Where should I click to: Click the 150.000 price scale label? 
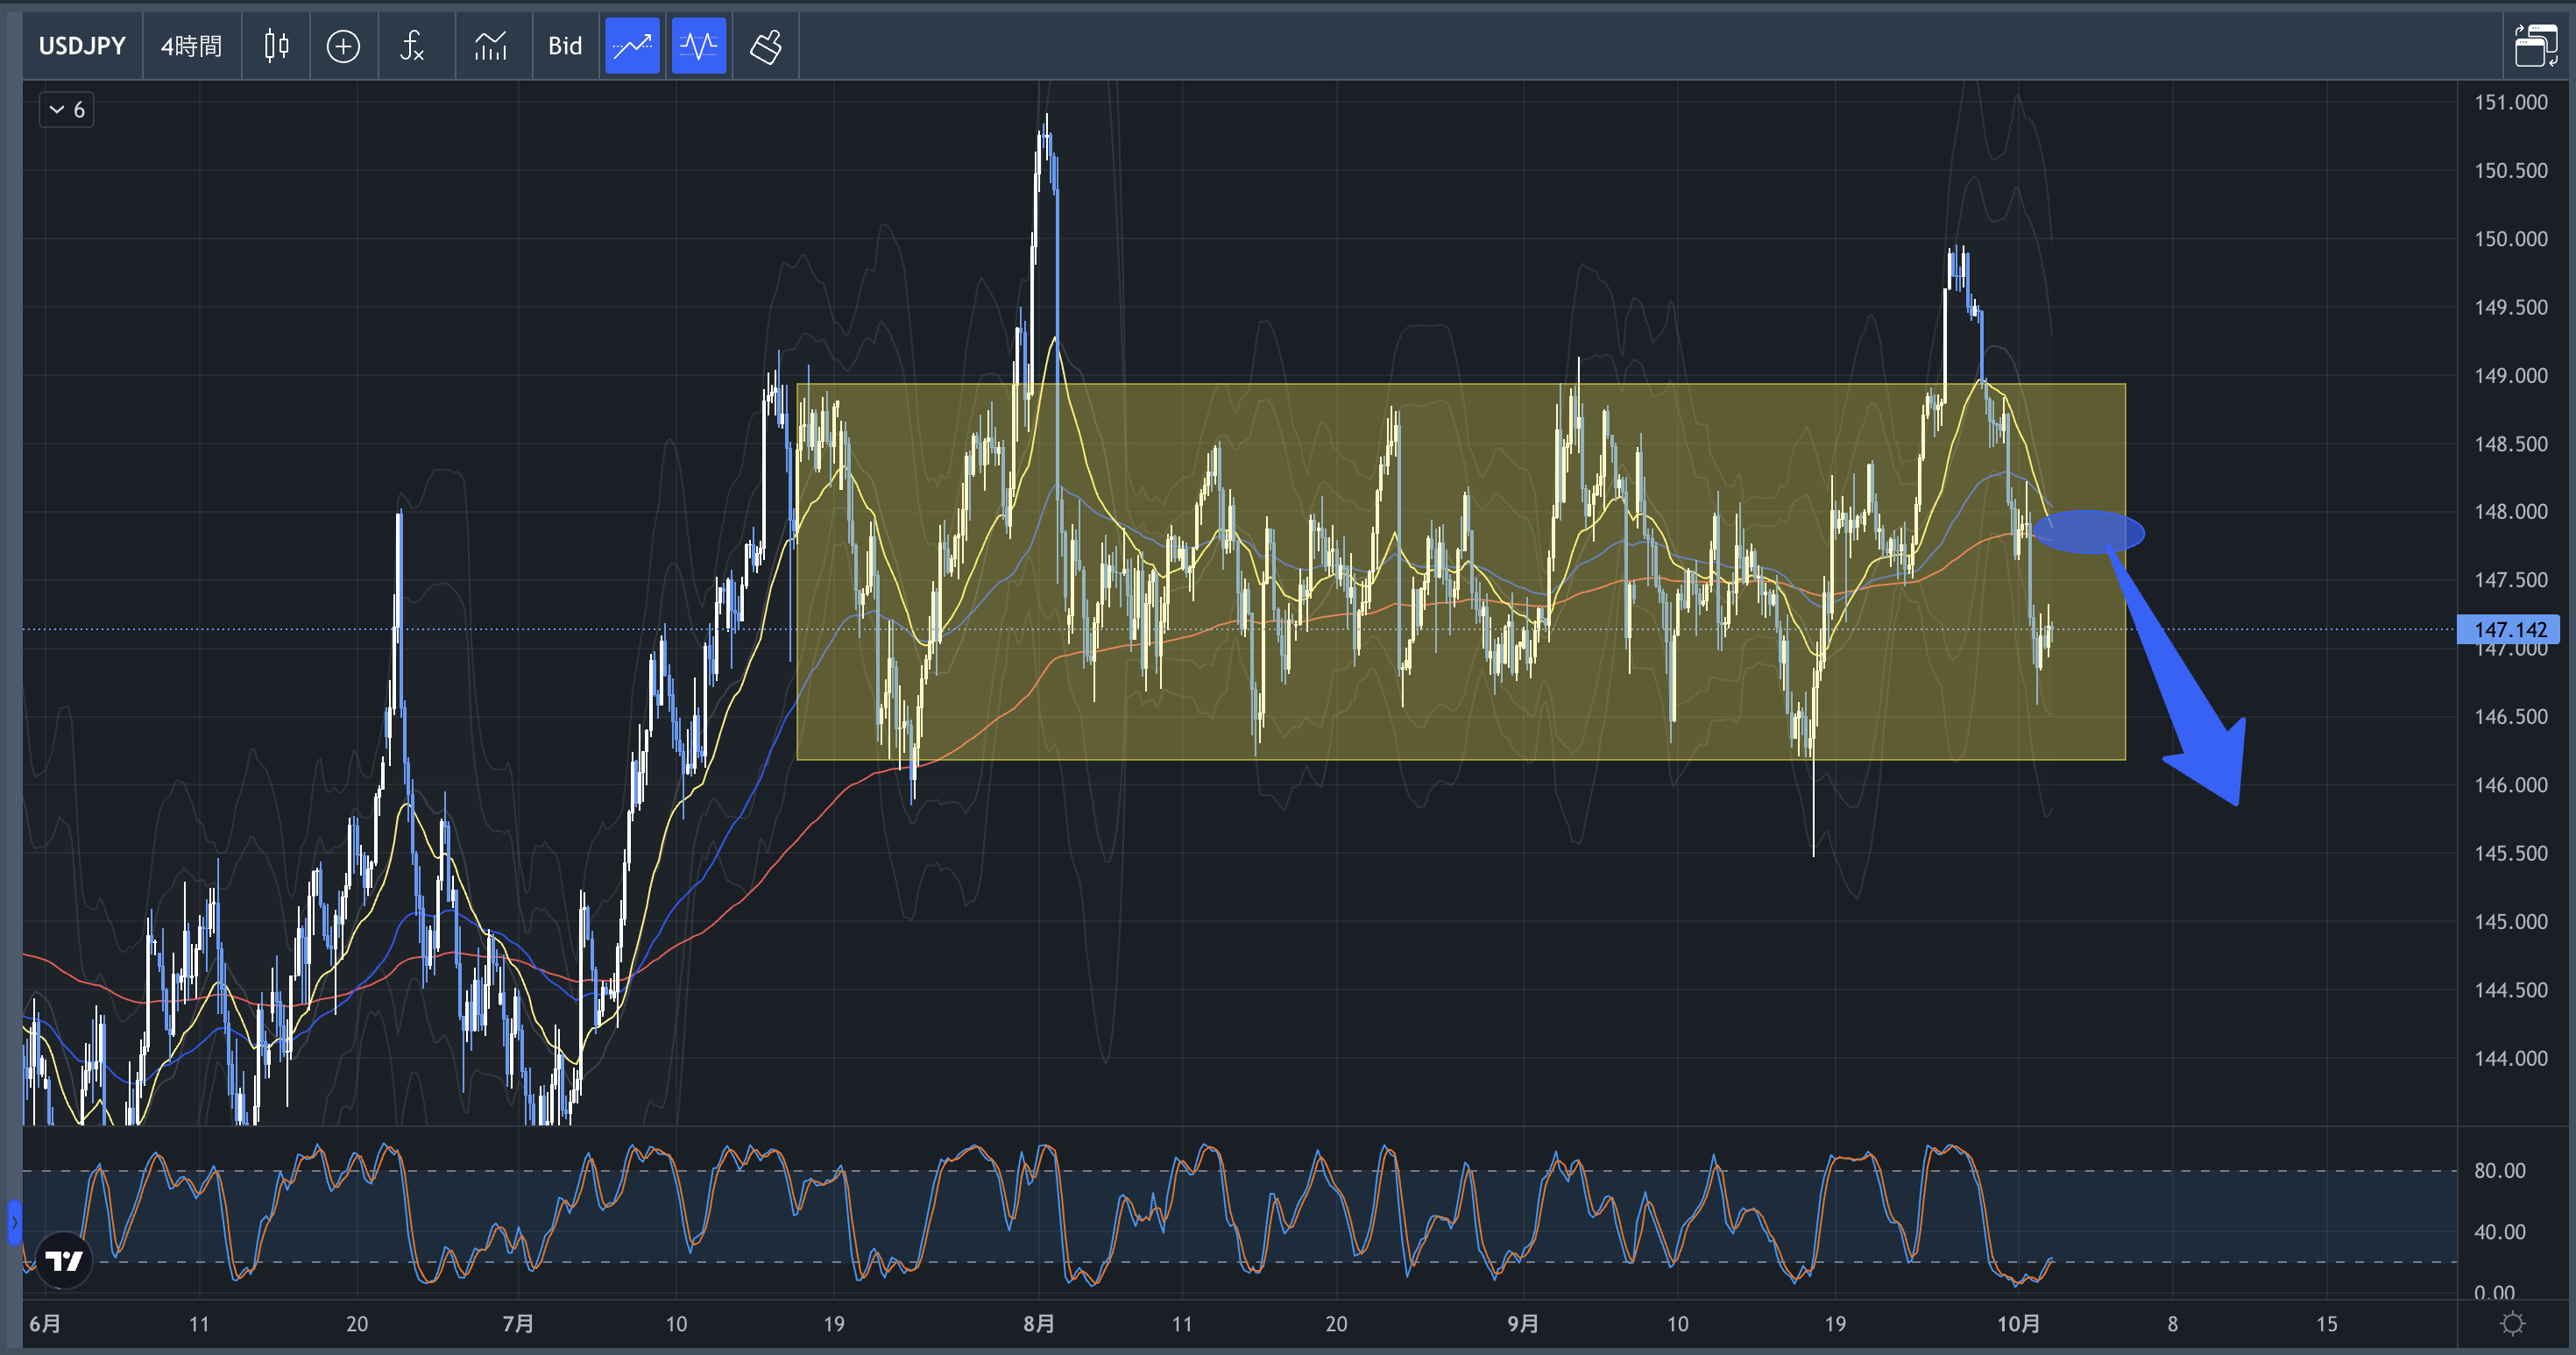pyautogui.click(x=2510, y=239)
